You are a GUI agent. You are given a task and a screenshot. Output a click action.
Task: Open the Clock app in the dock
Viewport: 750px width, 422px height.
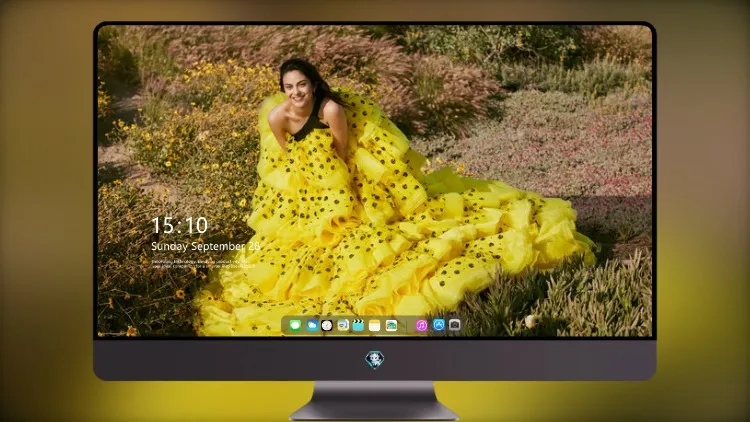pyautogui.click(x=327, y=325)
